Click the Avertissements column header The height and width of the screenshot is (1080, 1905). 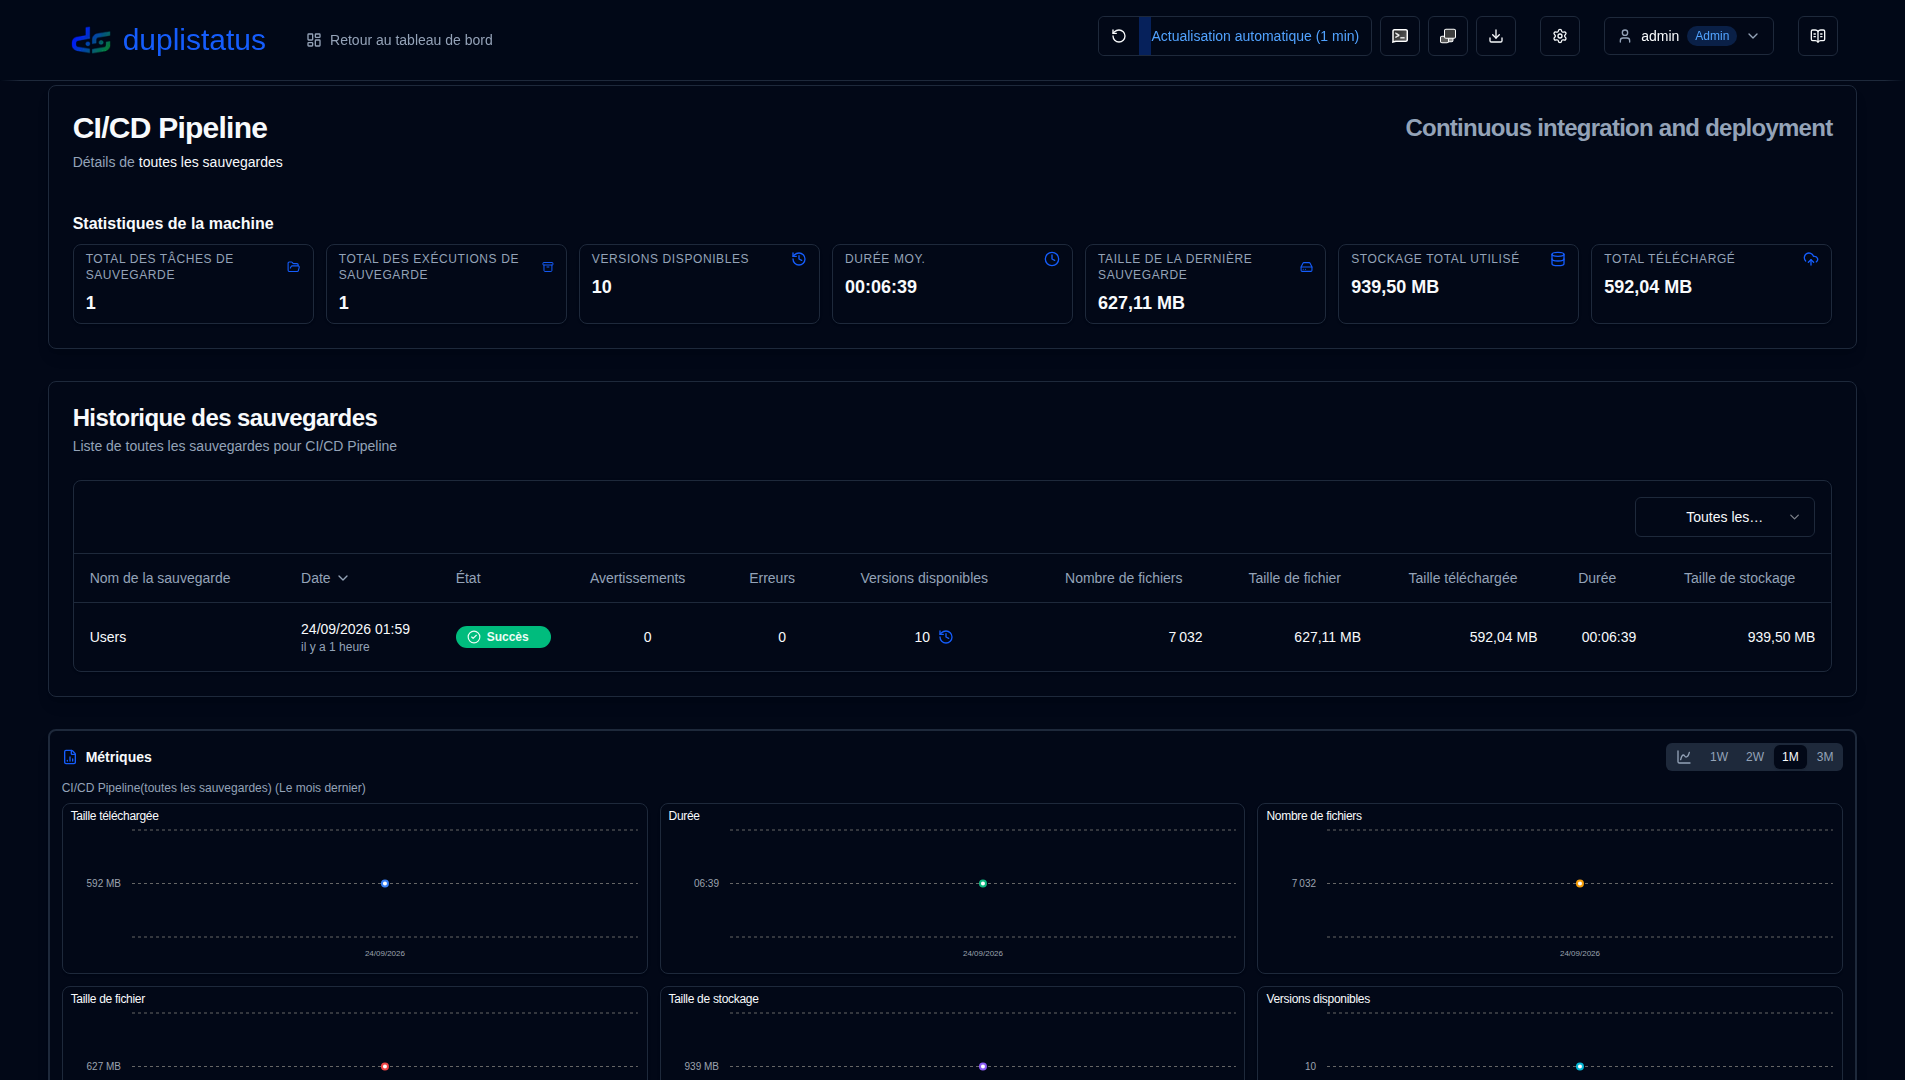pos(637,578)
